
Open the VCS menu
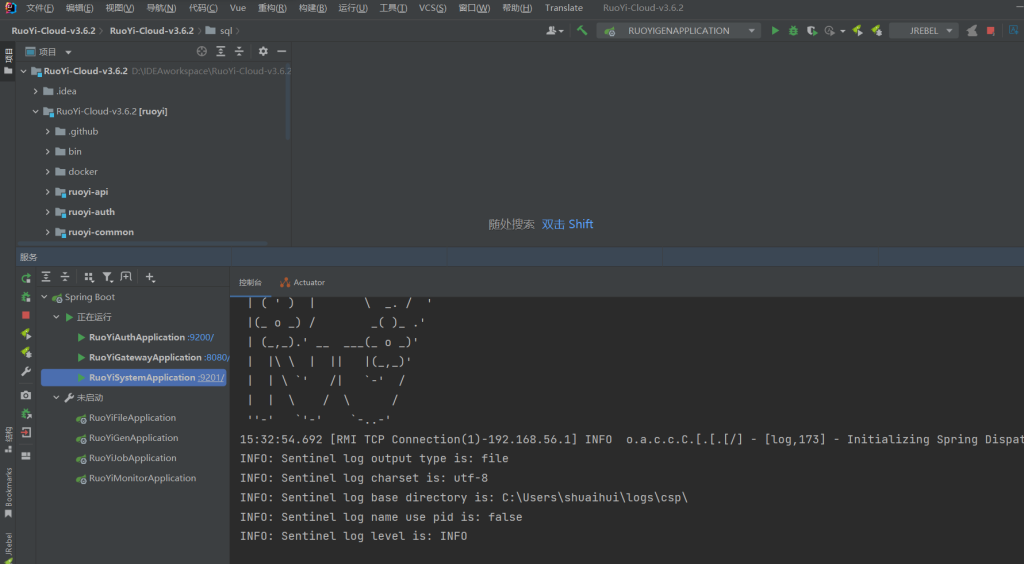432,8
